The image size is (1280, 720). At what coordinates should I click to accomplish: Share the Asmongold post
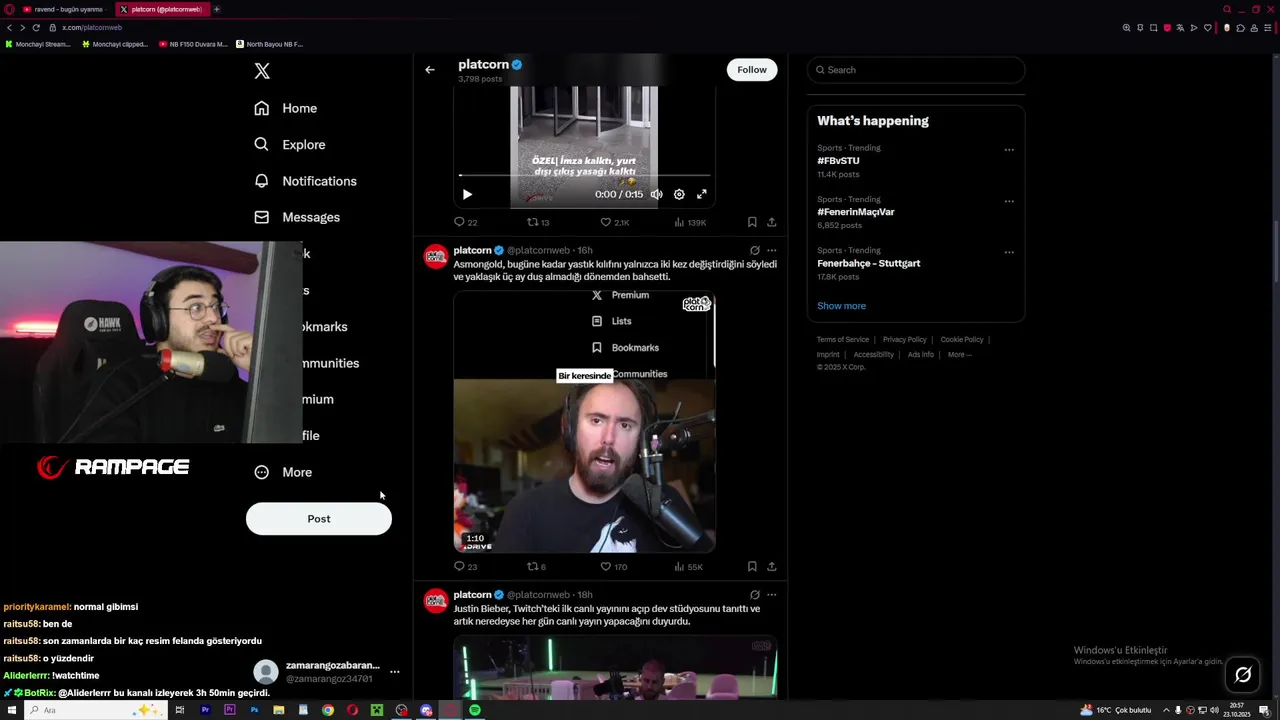pos(772,566)
